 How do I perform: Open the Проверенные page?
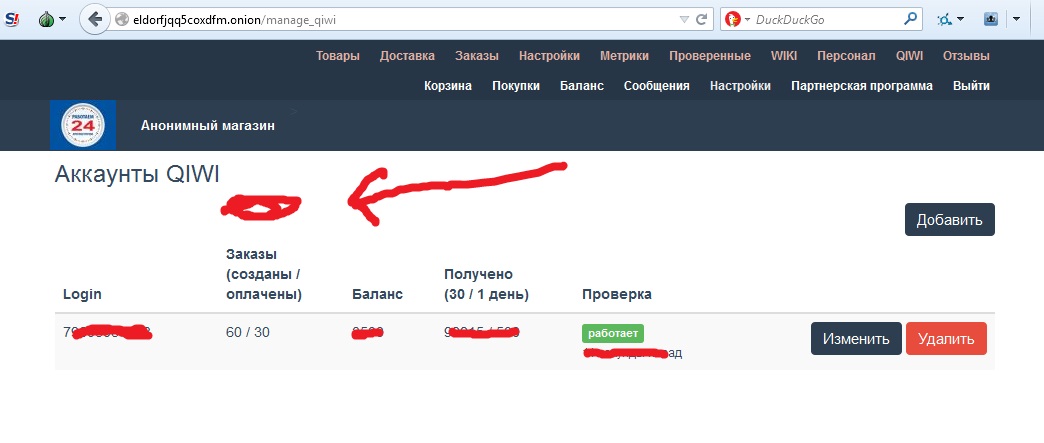click(710, 56)
